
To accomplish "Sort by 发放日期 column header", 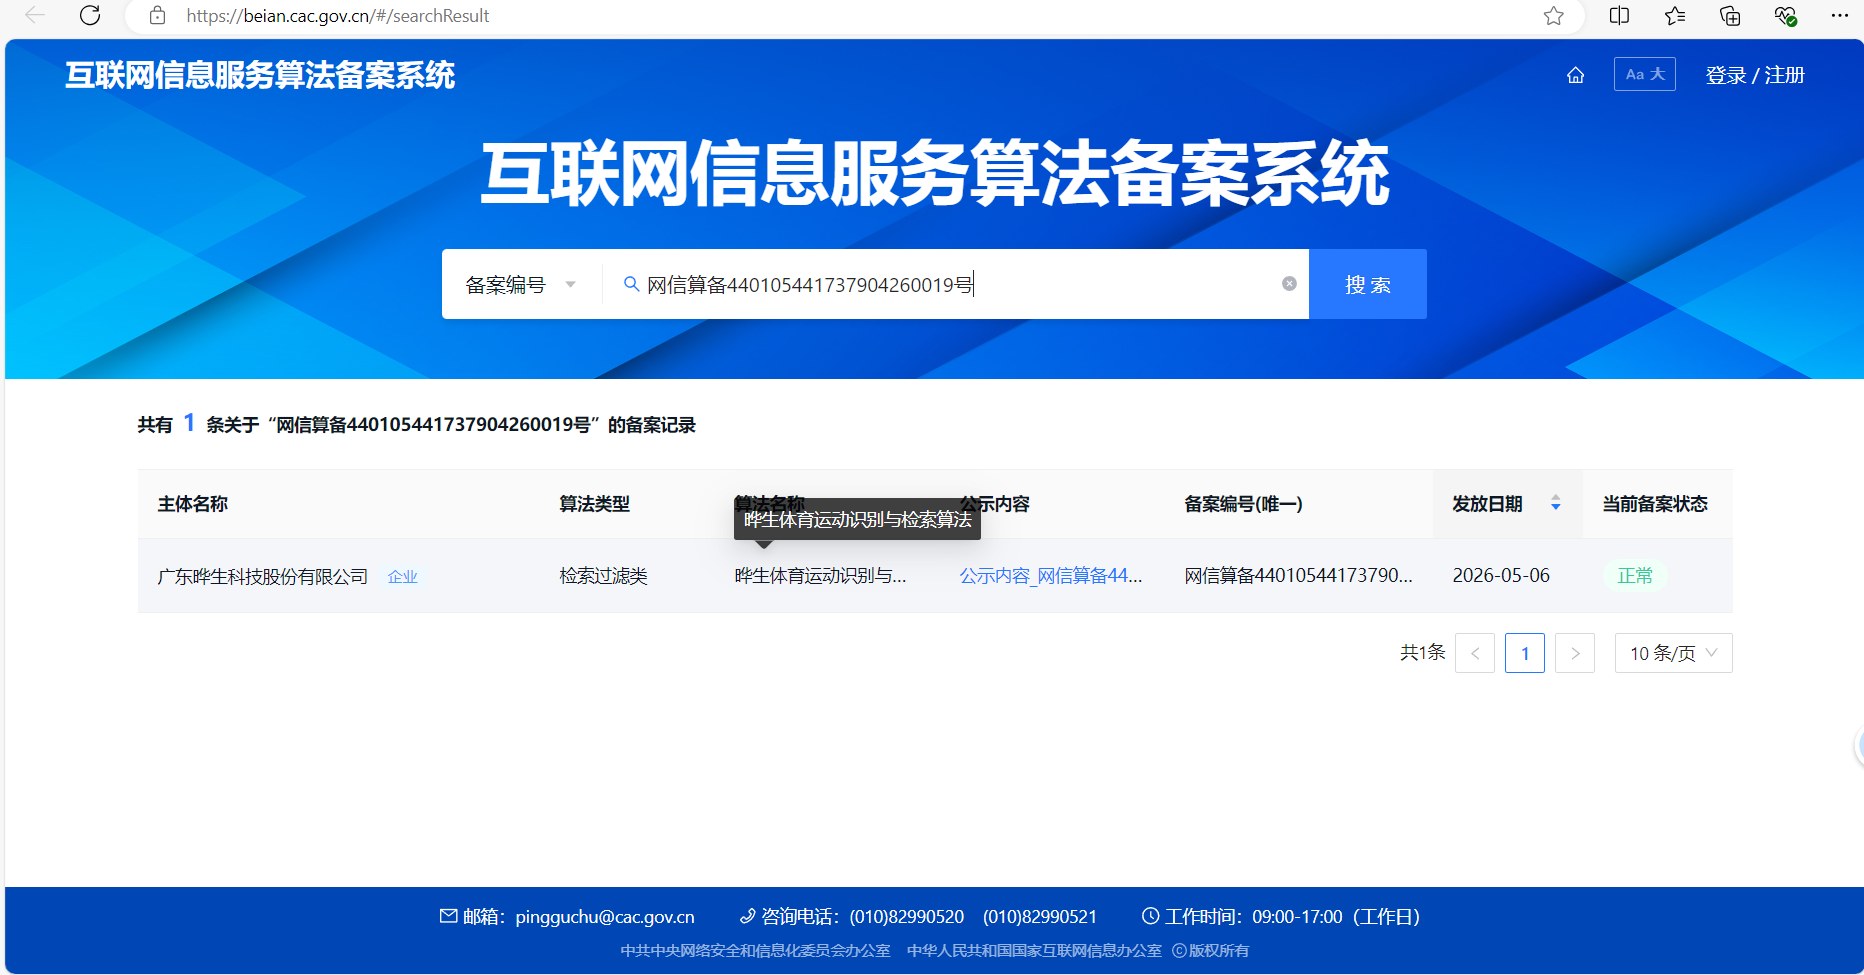I will (1507, 504).
